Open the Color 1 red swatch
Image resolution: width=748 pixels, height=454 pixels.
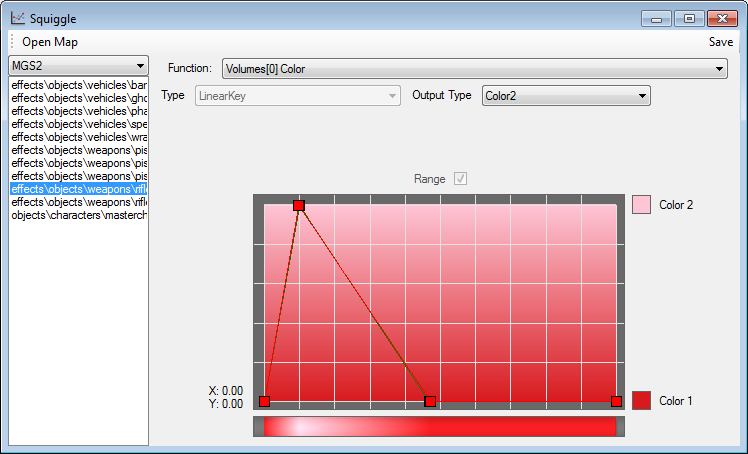click(641, 401)
